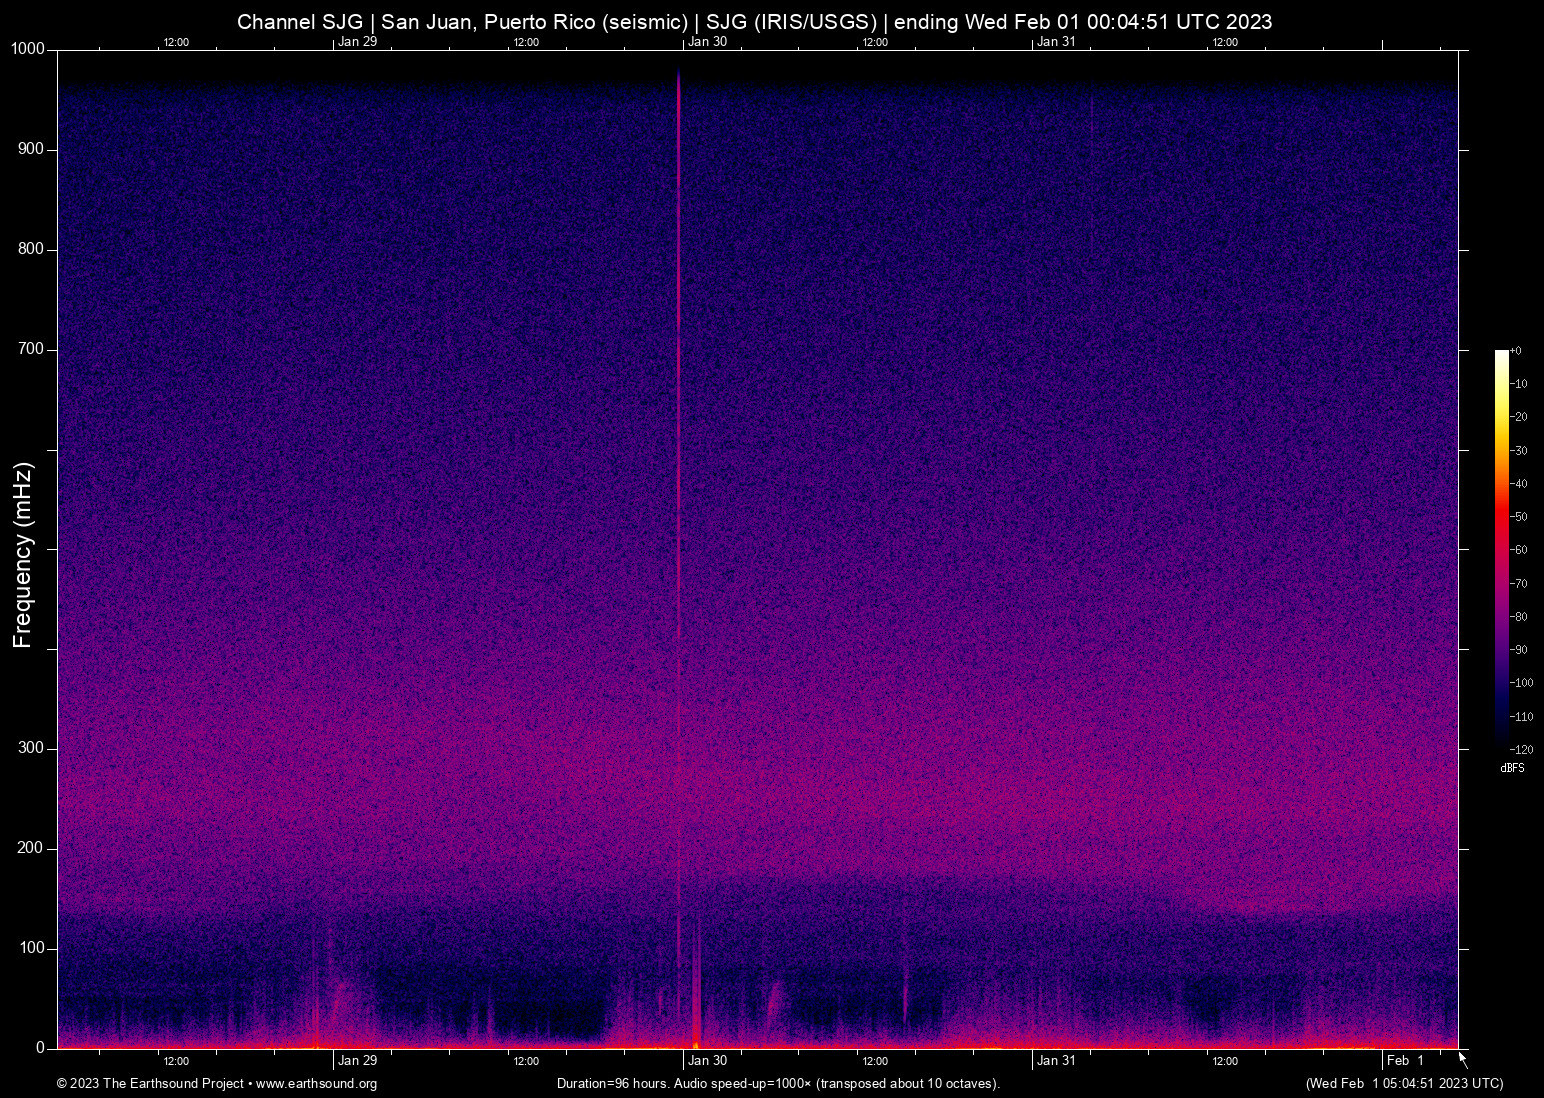Screen dimensions: 1544x1098
Task: Click the first 12:00 tick on top axis
Action: tap(177, 42)
